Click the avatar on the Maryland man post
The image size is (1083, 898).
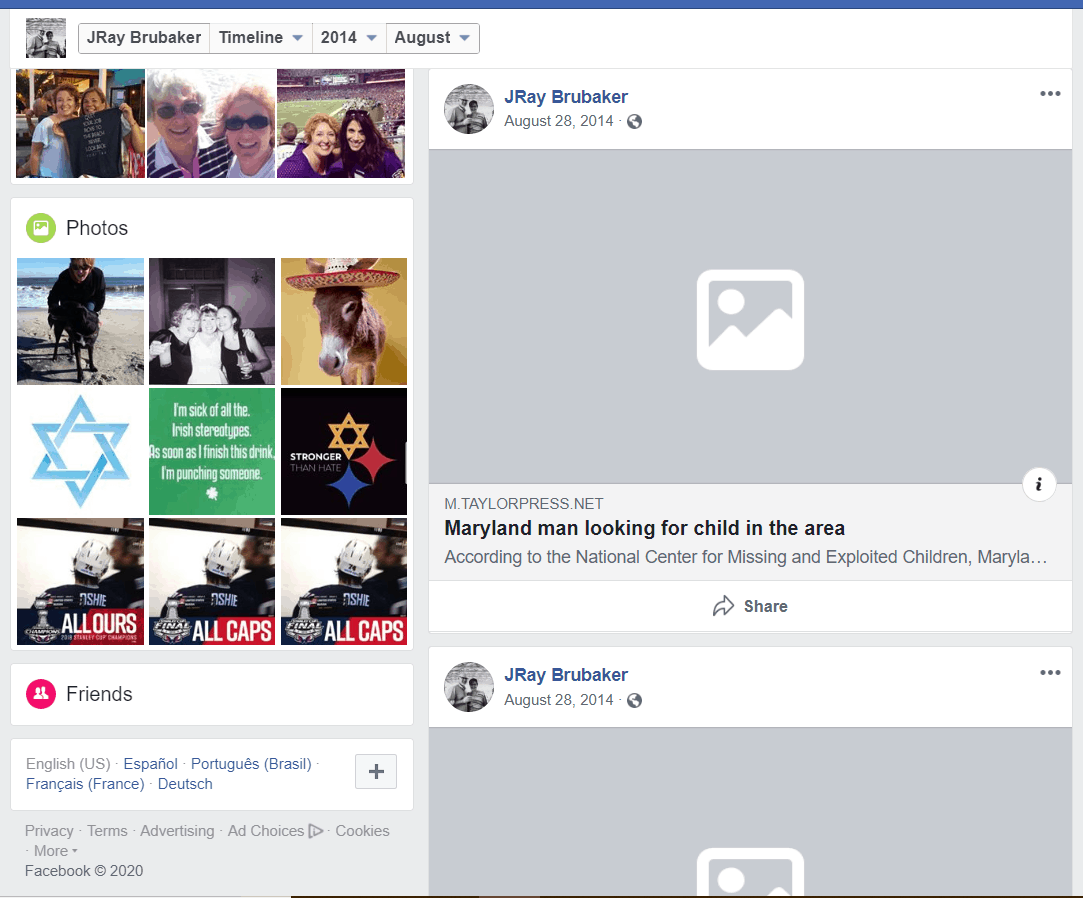(469, 109)
